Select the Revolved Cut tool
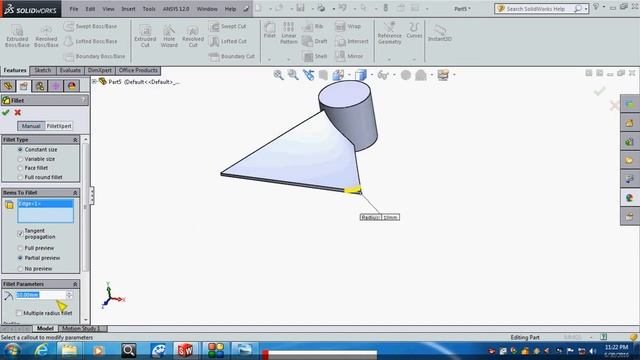The height and width of the screenshot is (360, 640). (193, 36)
